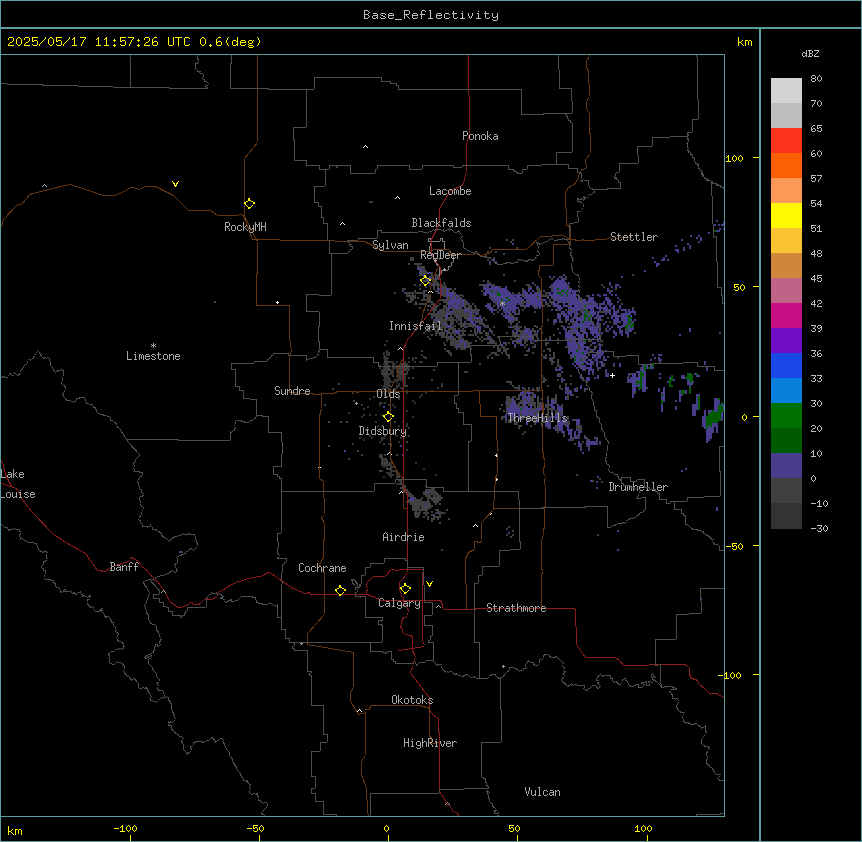Select the pink 45-42 dBZ legend swatch
This screenshot has height=842, width=862.
click(x=786, y=290)
